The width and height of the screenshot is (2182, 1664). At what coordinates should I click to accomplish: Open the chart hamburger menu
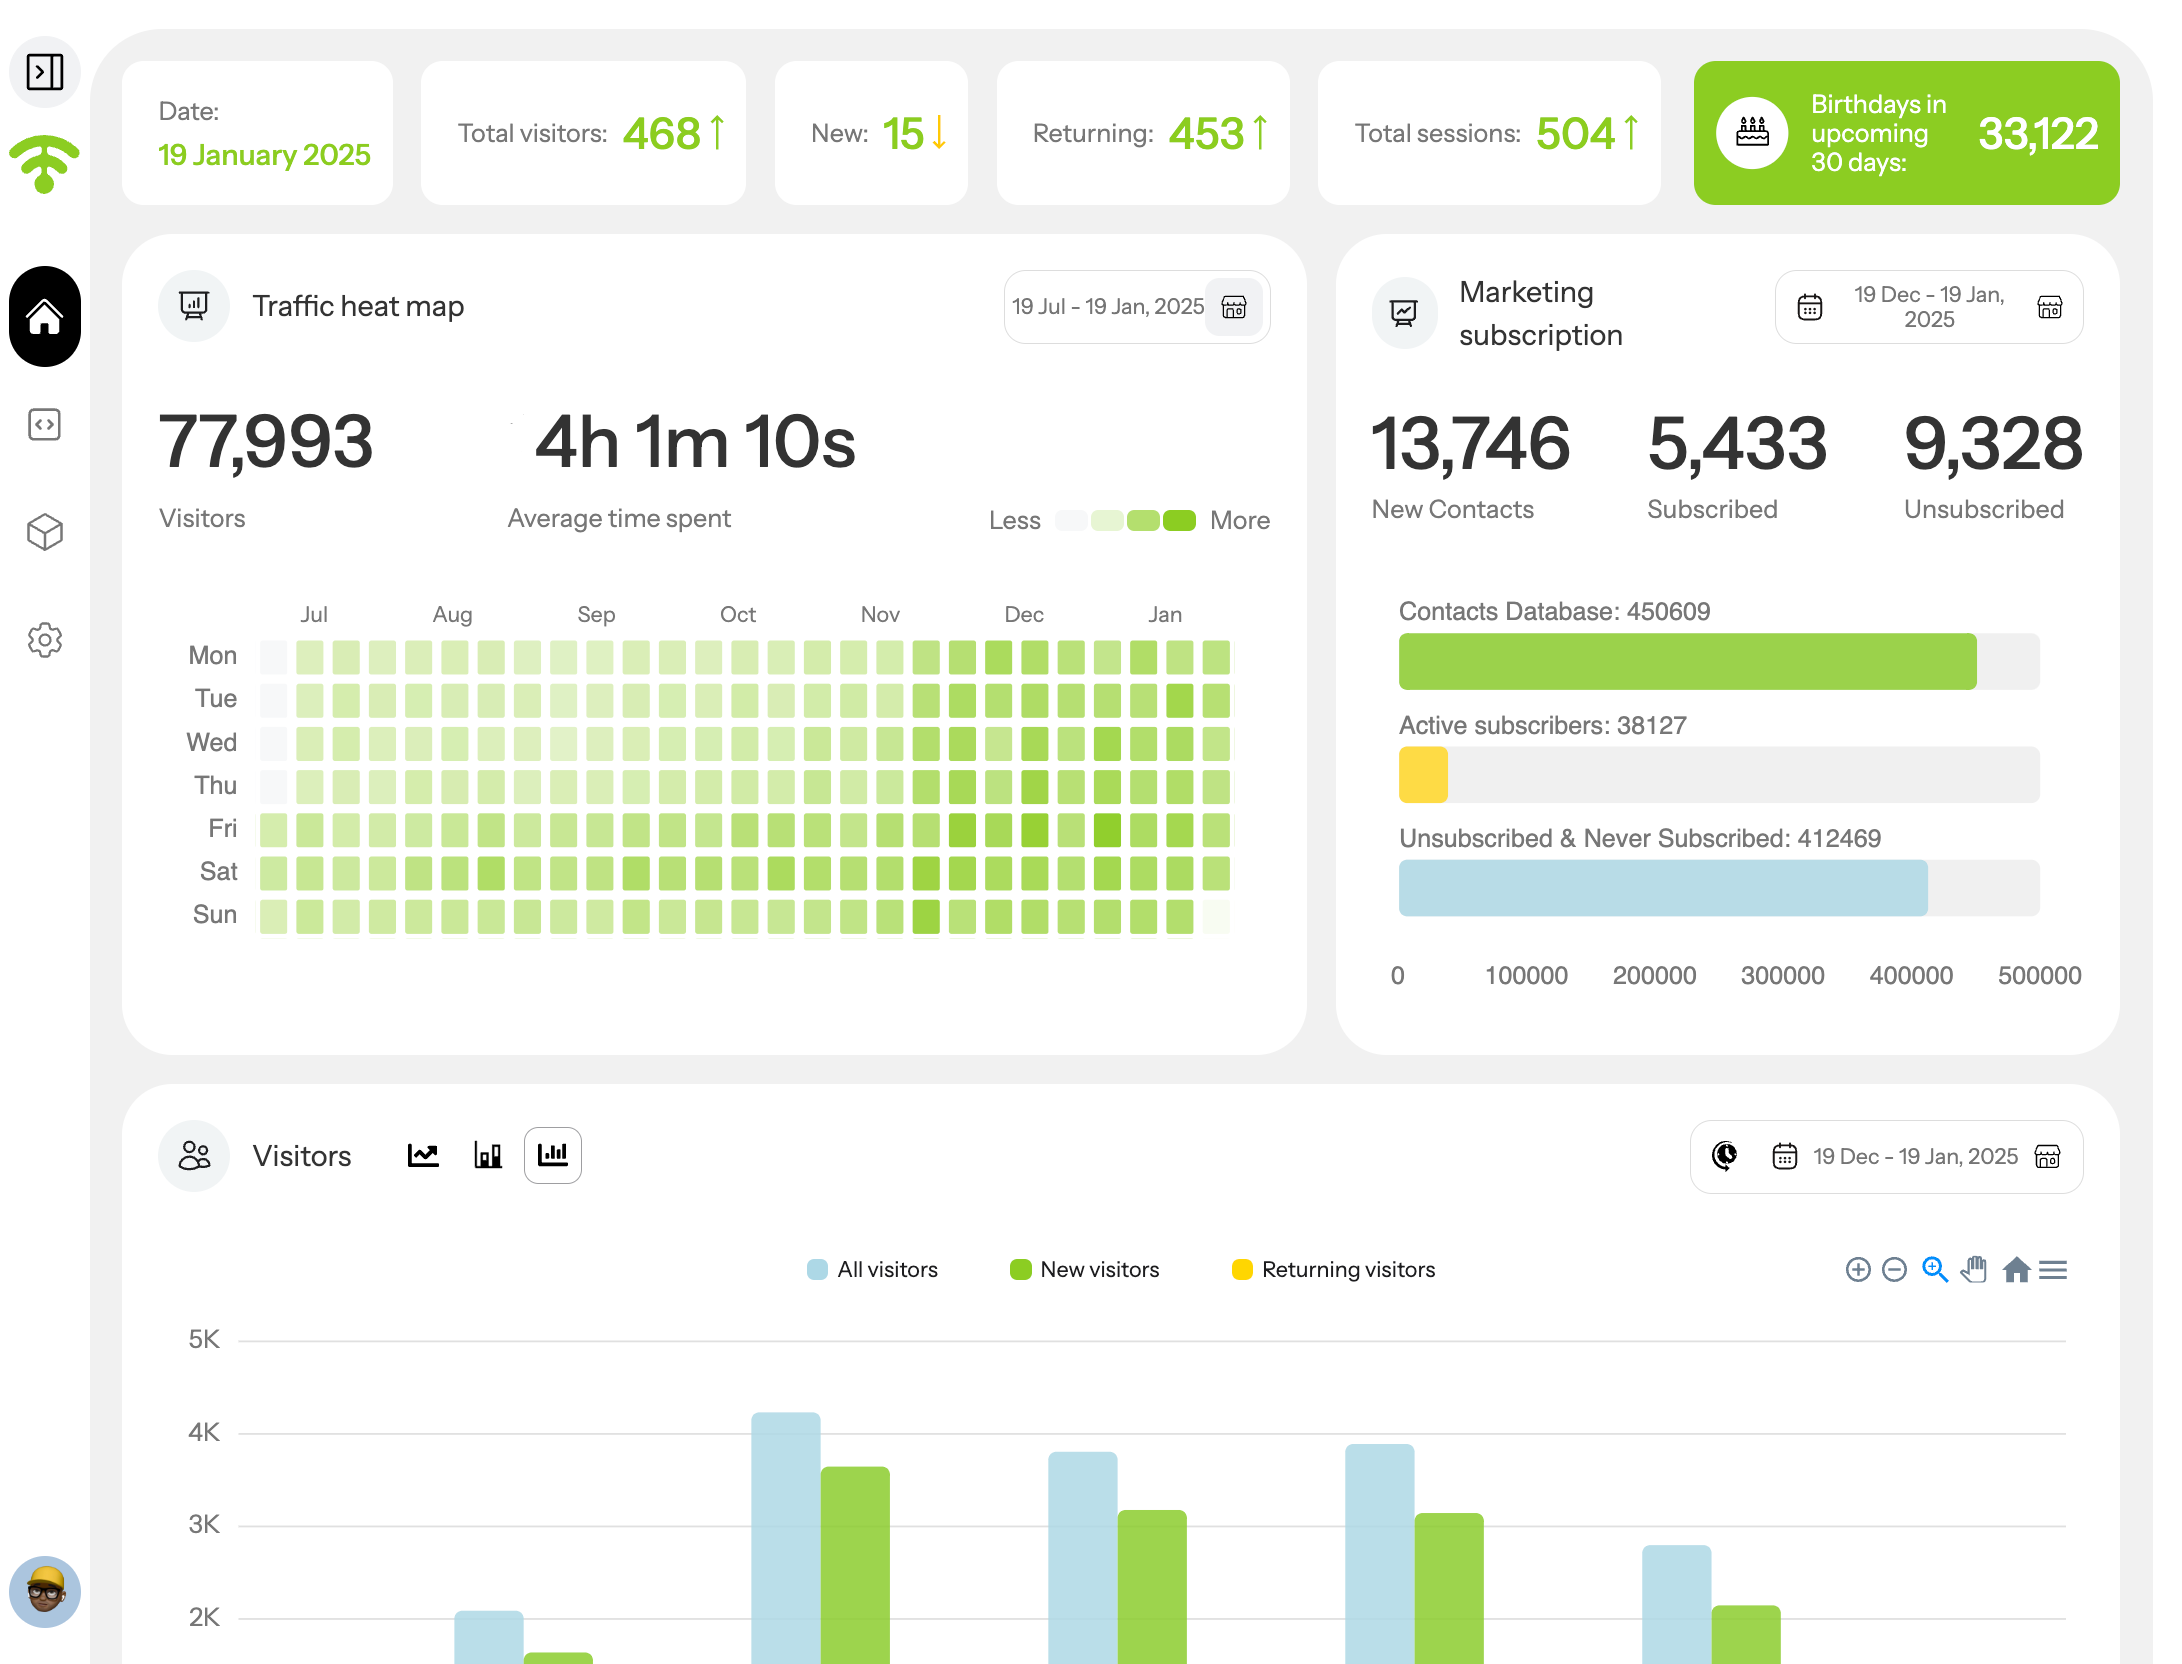pos(2053,1270)
